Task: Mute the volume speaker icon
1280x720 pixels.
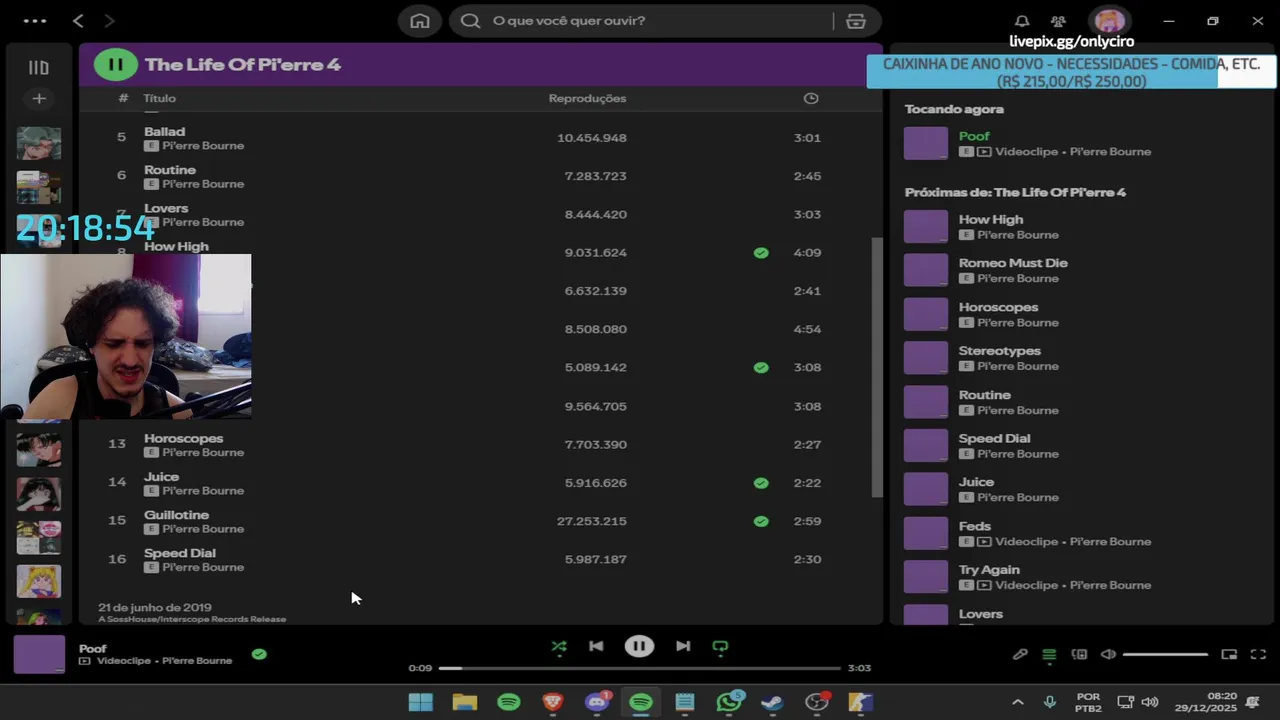Action: pyautogui.click(x=1108, y=655)
